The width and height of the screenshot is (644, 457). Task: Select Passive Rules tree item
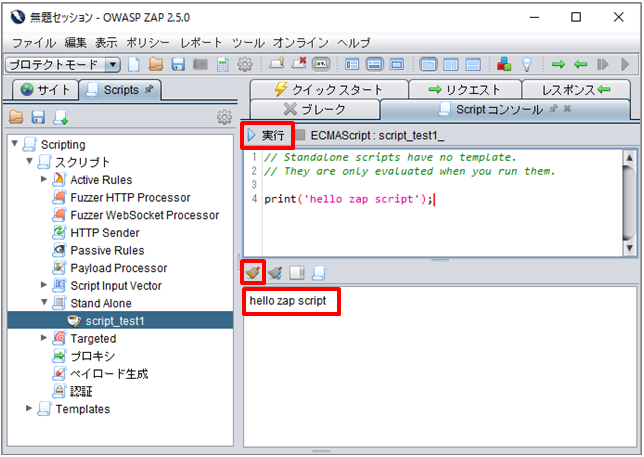pos(99,250)
